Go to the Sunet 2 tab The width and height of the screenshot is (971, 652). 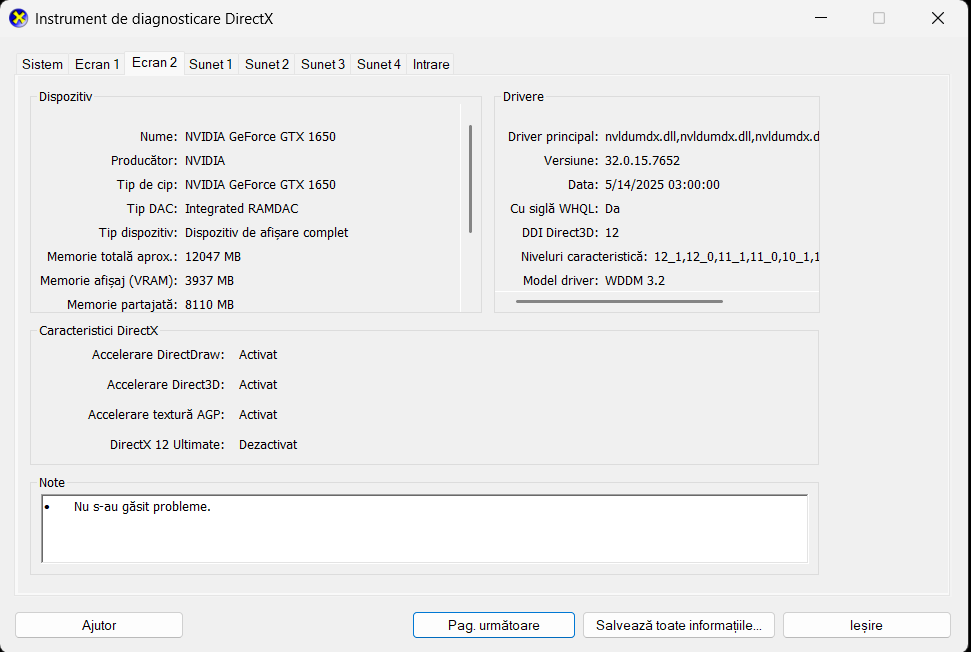tap(266, 64)
